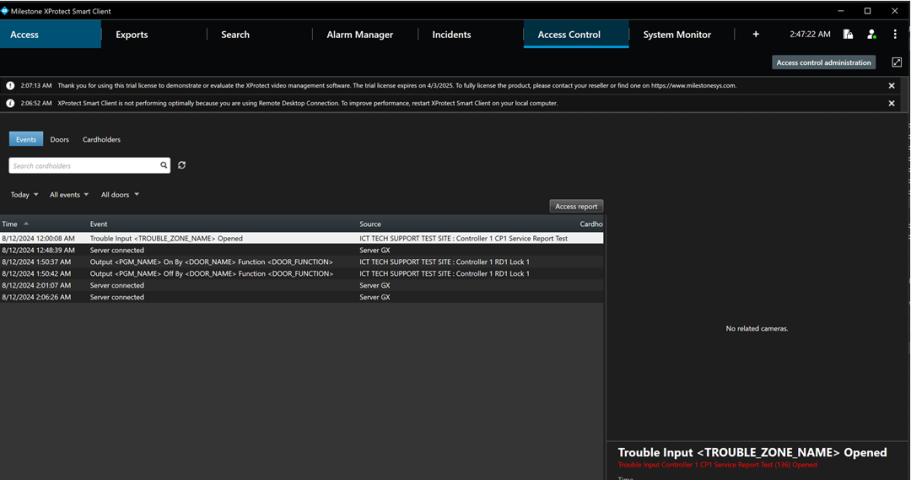Click the user status icon

point(872,34)
